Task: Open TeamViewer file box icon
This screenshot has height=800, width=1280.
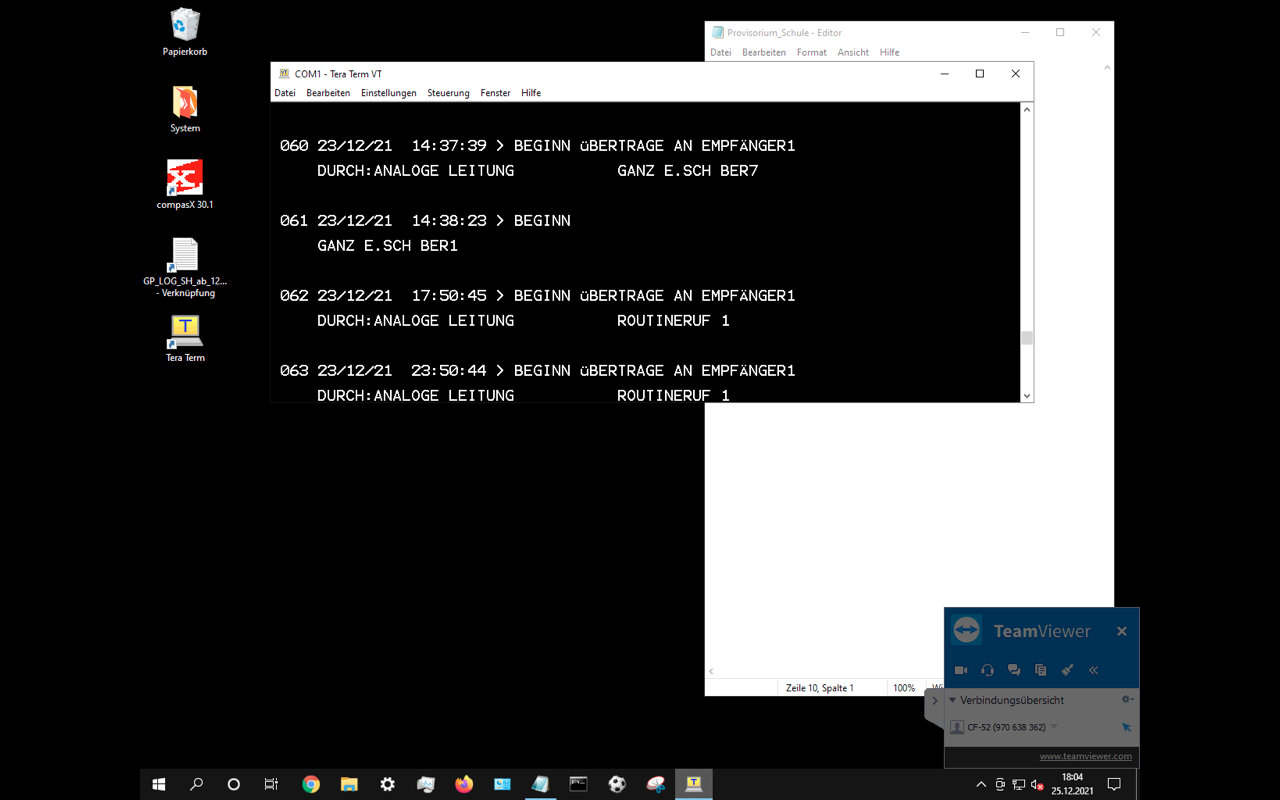Action: click(1040, 670)
